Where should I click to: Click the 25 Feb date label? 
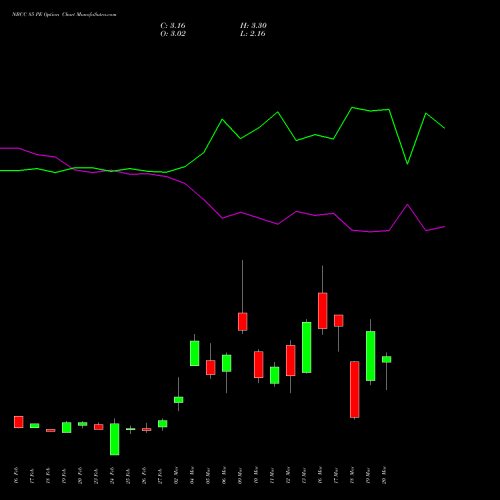pyautogui.click(x=128, y=475)
